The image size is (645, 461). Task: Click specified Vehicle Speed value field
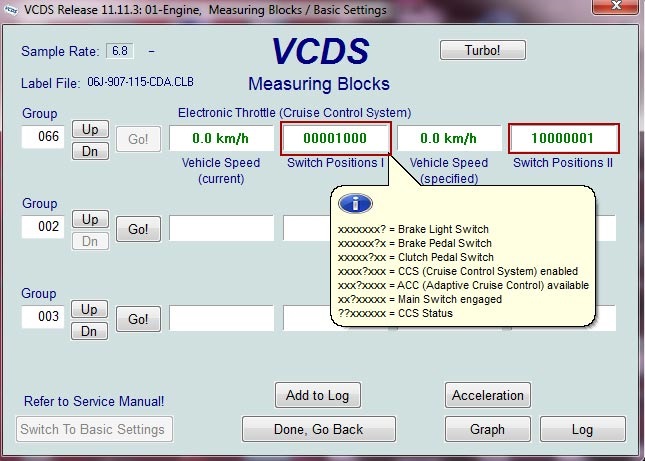tap(449, 138)
